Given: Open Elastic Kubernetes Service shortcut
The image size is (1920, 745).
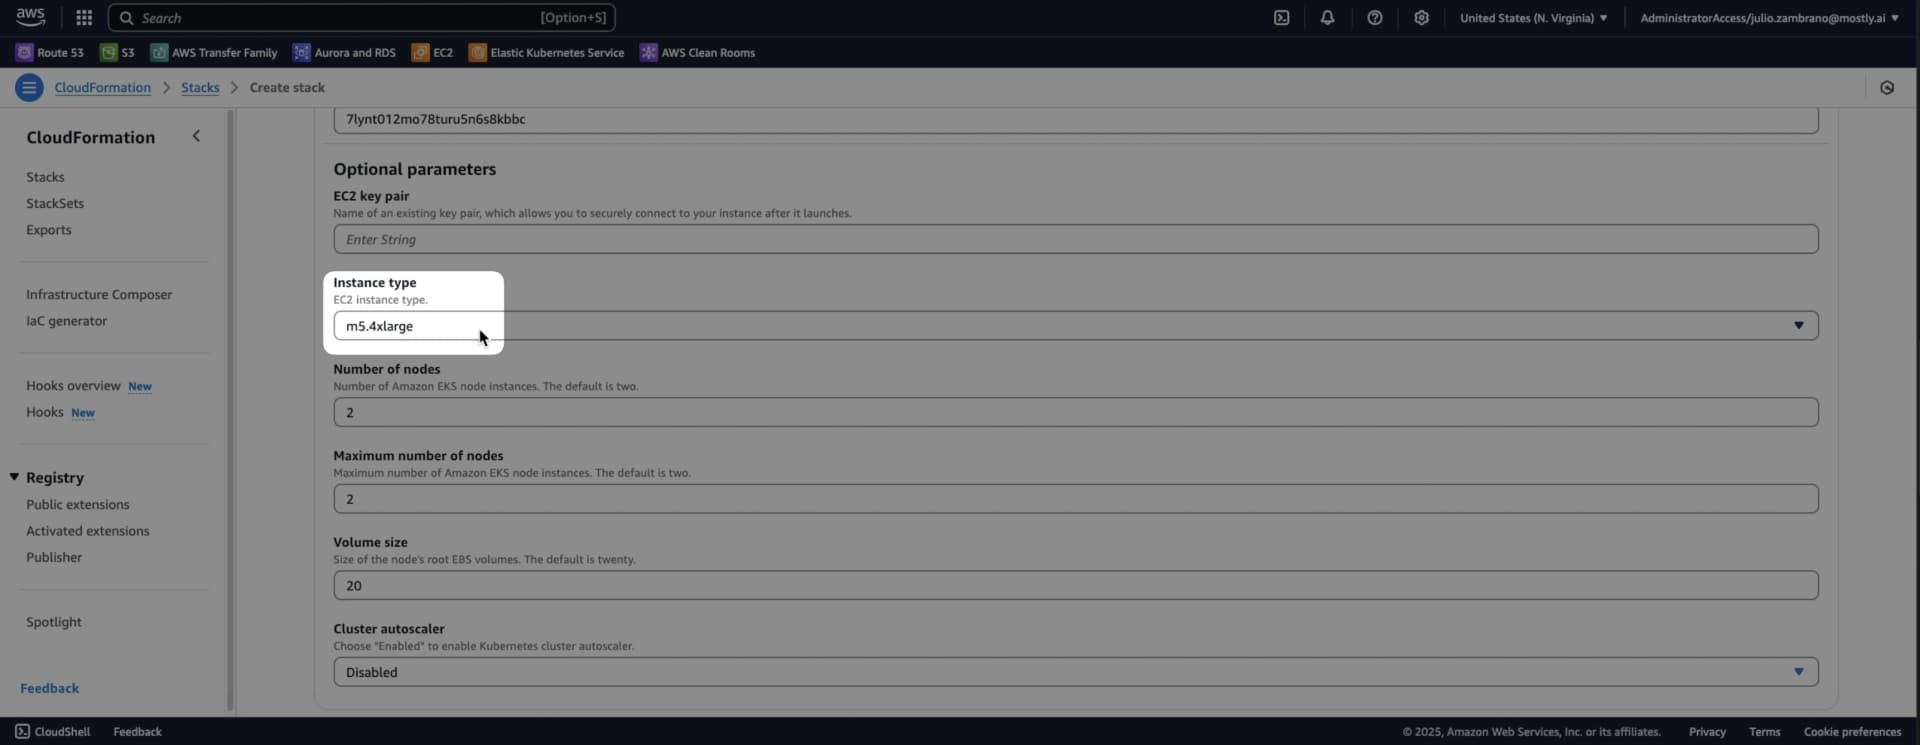Looking at the screenshot, I should (x=546, y=53).
